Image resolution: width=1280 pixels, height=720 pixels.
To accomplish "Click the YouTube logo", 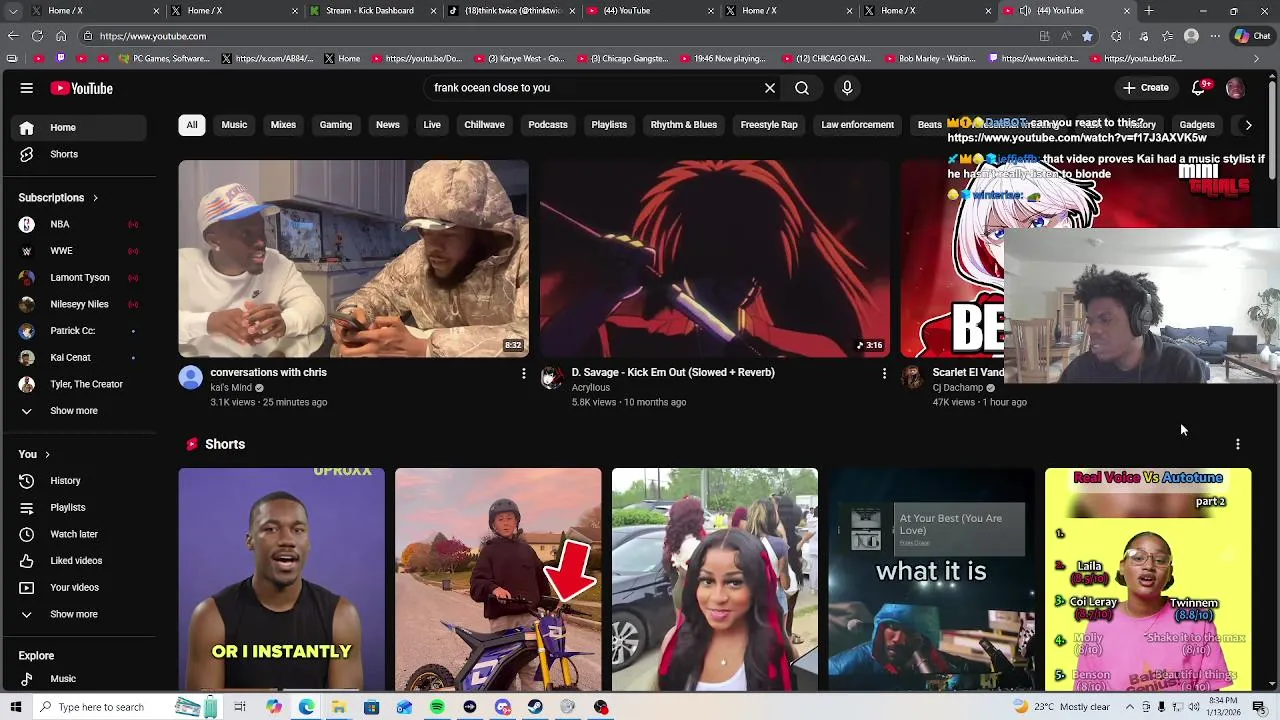I will tap(82, 88).
